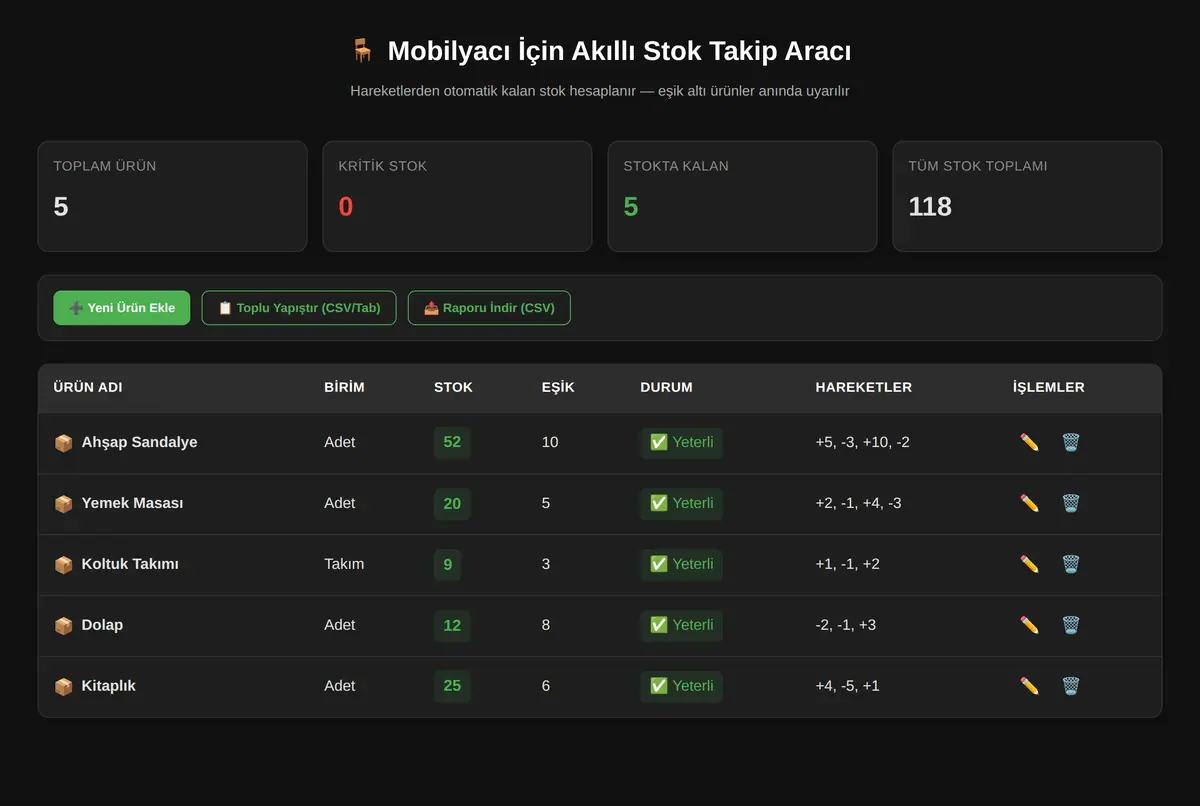Click stock badge 9 for Koltuk Takımı

pyautogui.click(x=447, y=564)
